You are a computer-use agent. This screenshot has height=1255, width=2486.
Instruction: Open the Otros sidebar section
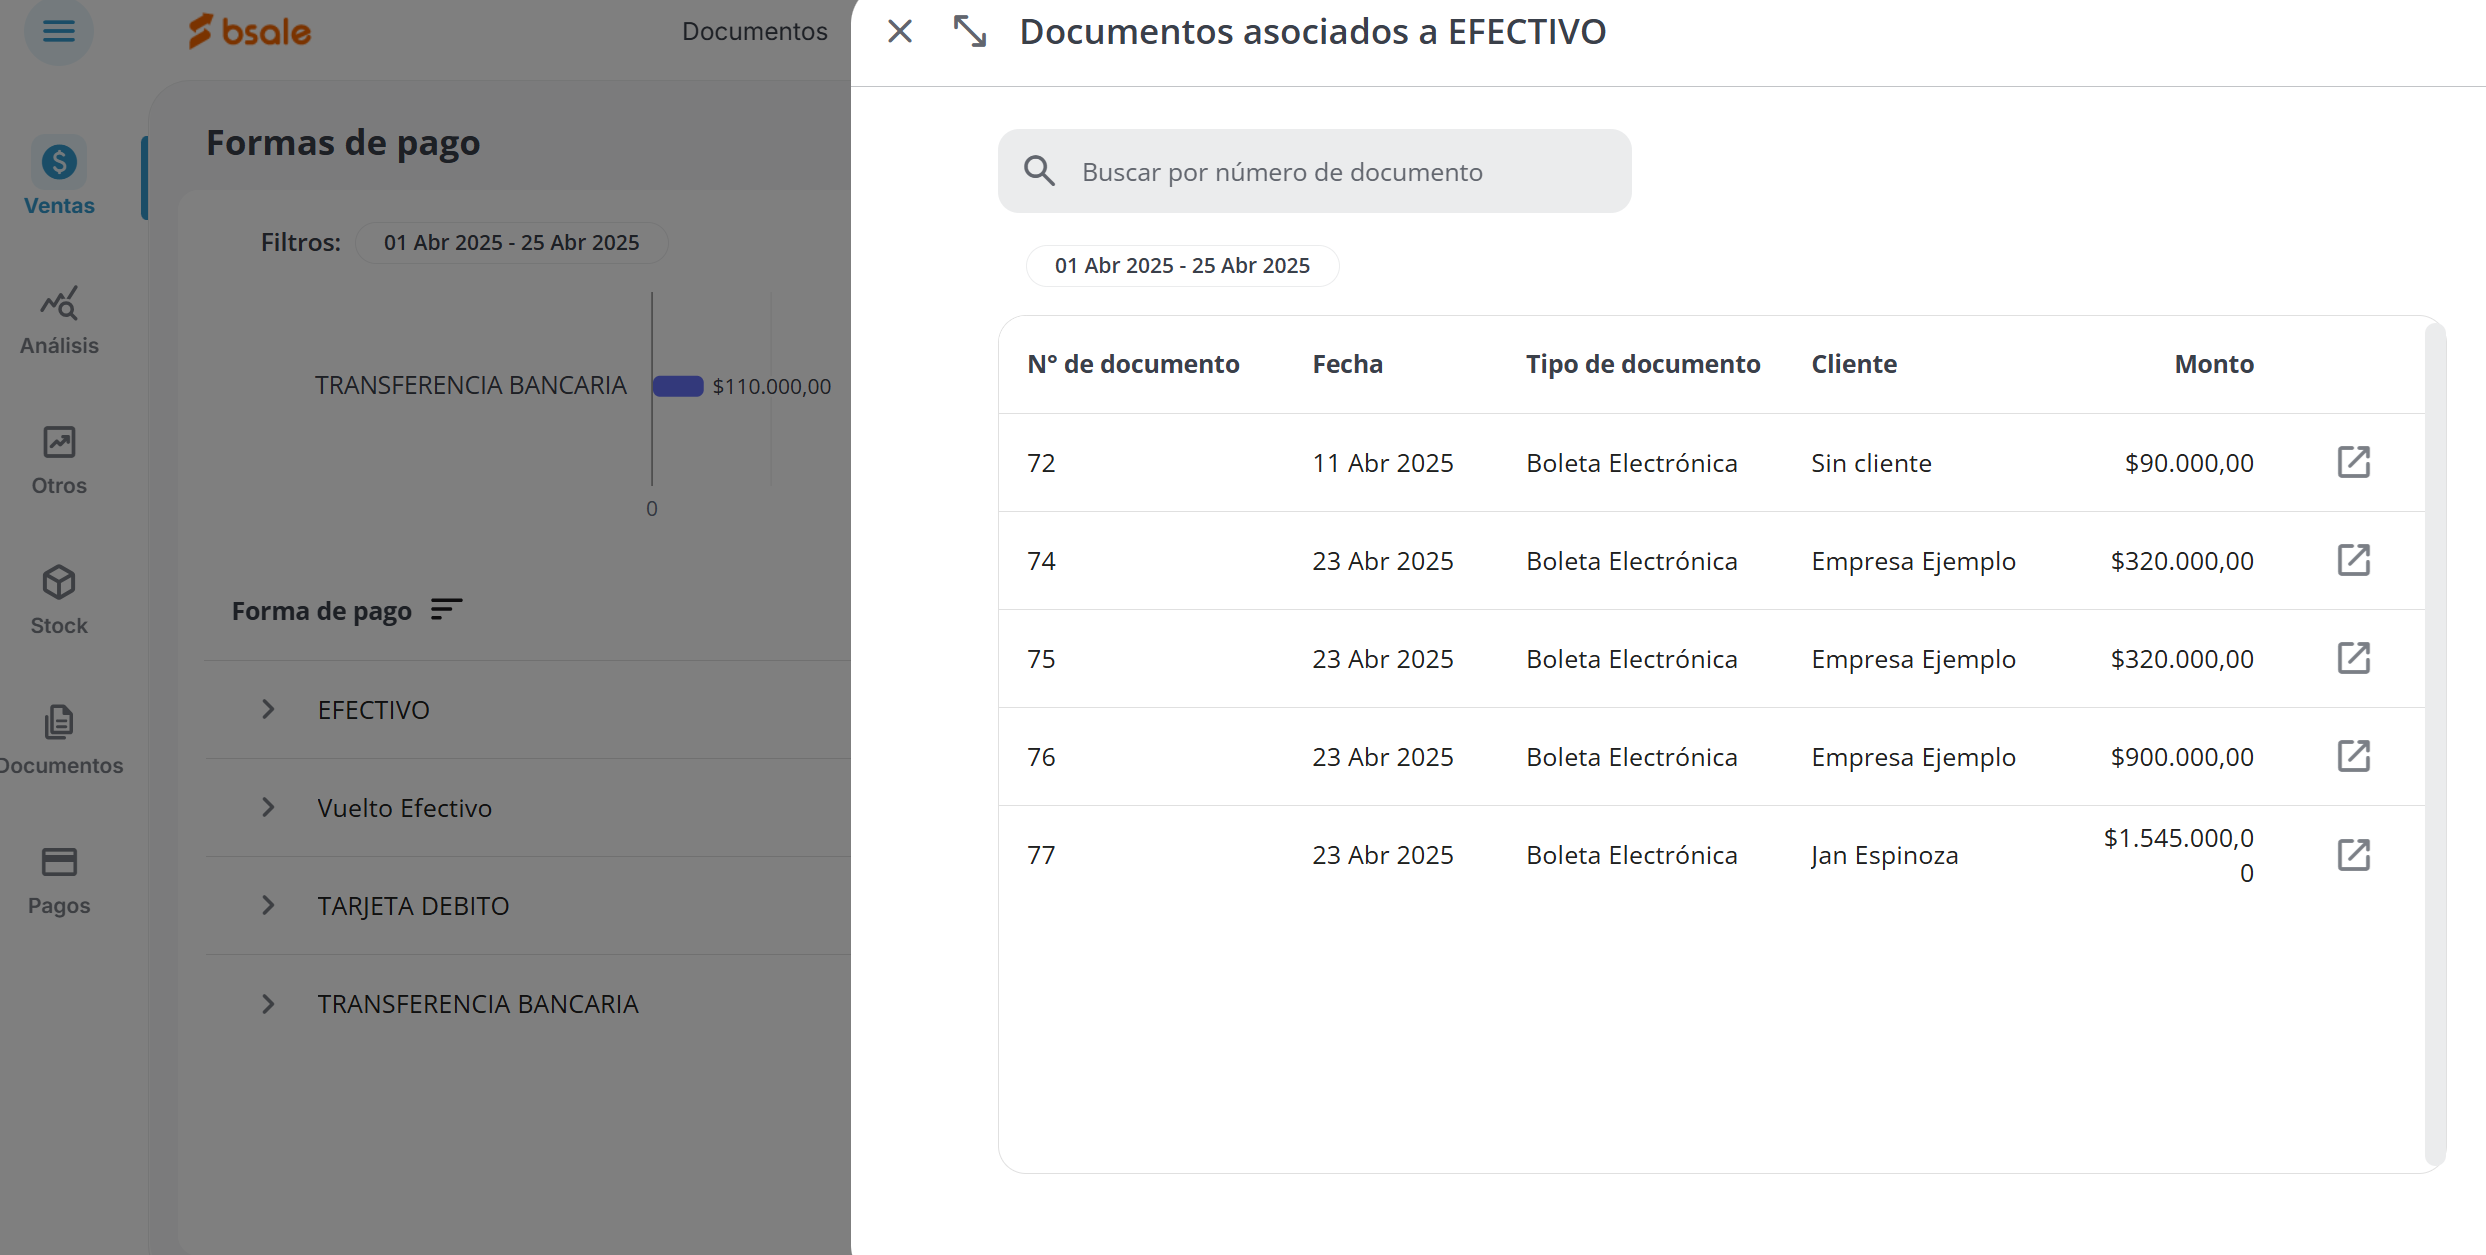click(x=59, y=460)
